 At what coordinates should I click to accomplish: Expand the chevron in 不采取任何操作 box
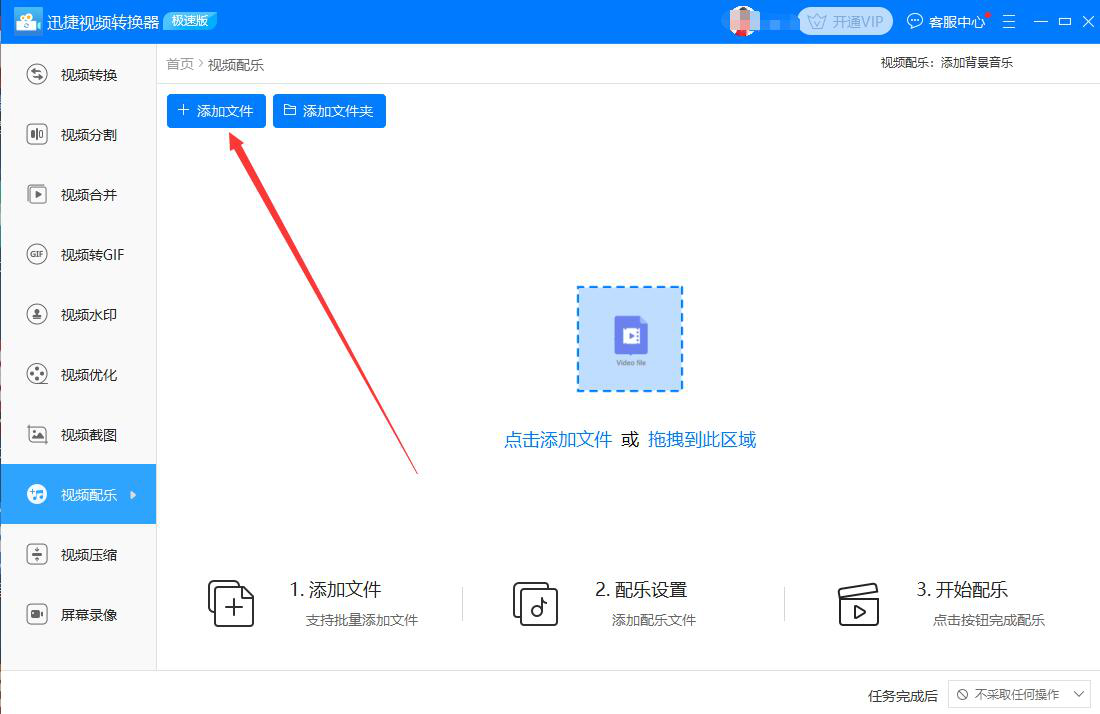pos(1079,694)
